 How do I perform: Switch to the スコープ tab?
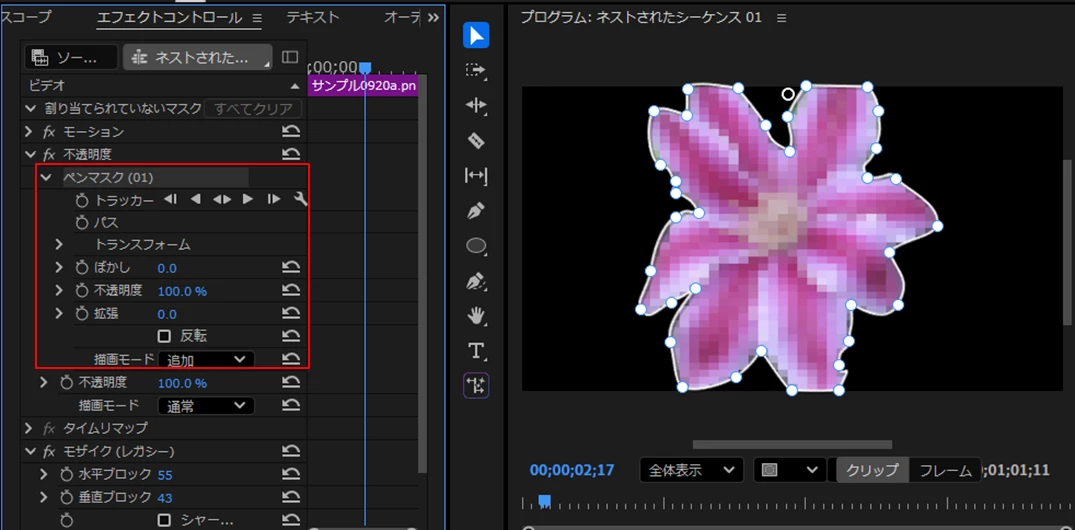pyautogui.click(x=26, y=17)
